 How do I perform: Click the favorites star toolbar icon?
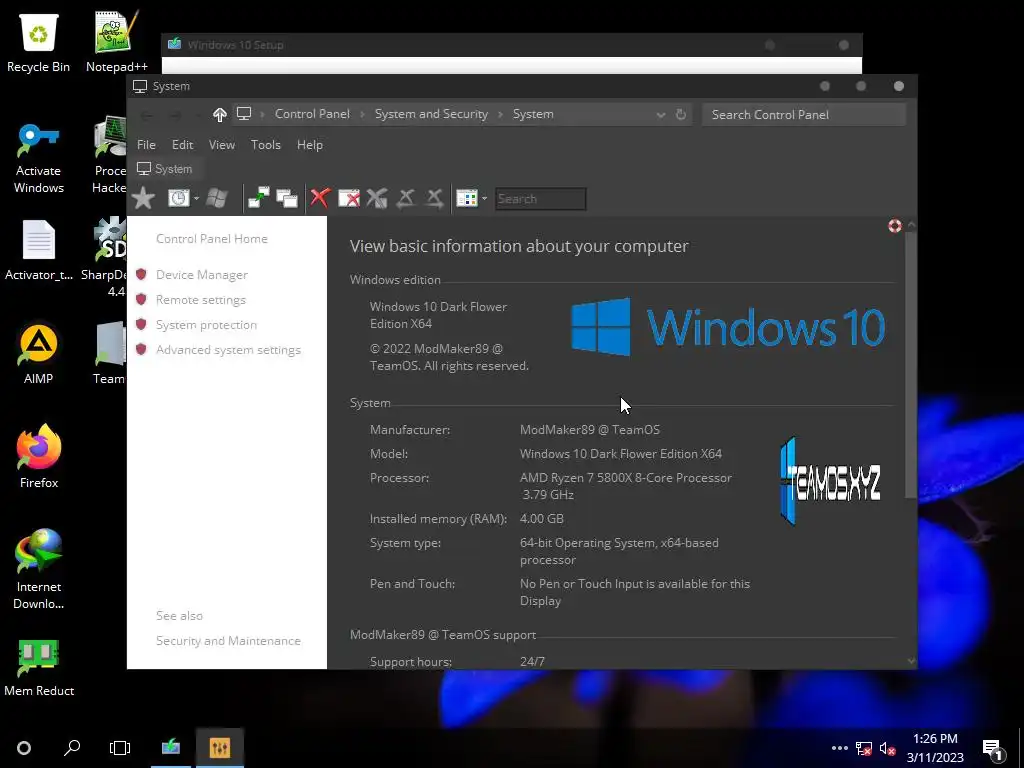pyautogui.click(x=143, y=199)
